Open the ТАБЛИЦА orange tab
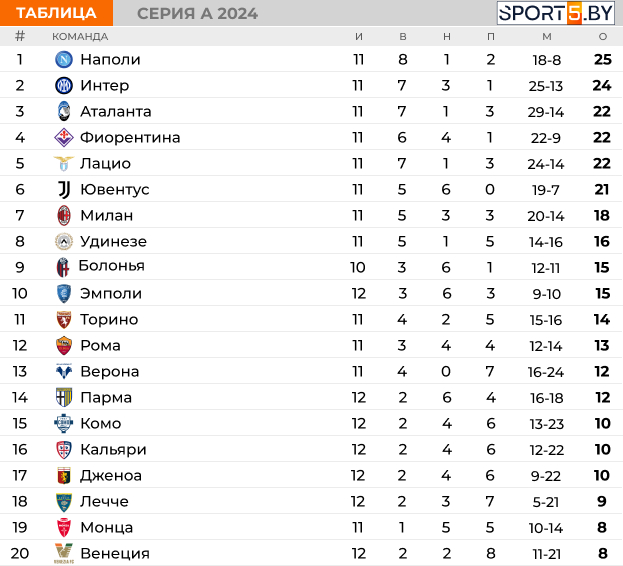Screen dimensions: 623x566 tap(56, 13)
